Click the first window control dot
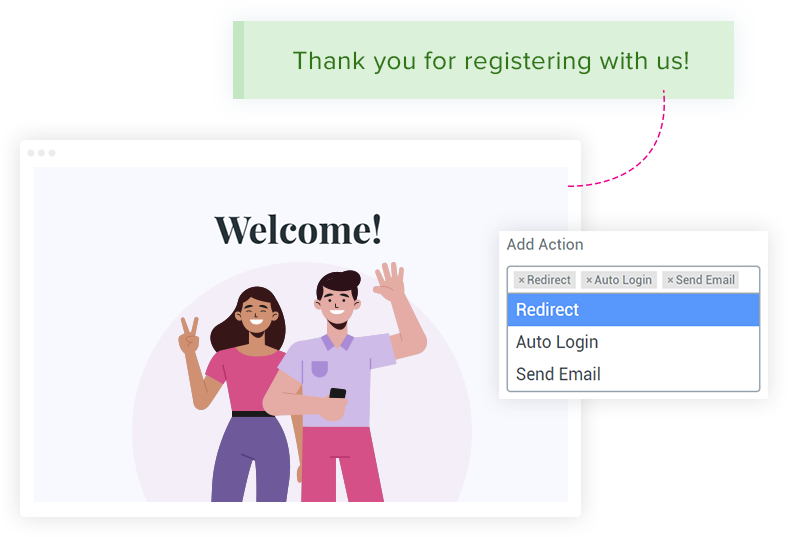The image size is (788, 537). (31, 153)
